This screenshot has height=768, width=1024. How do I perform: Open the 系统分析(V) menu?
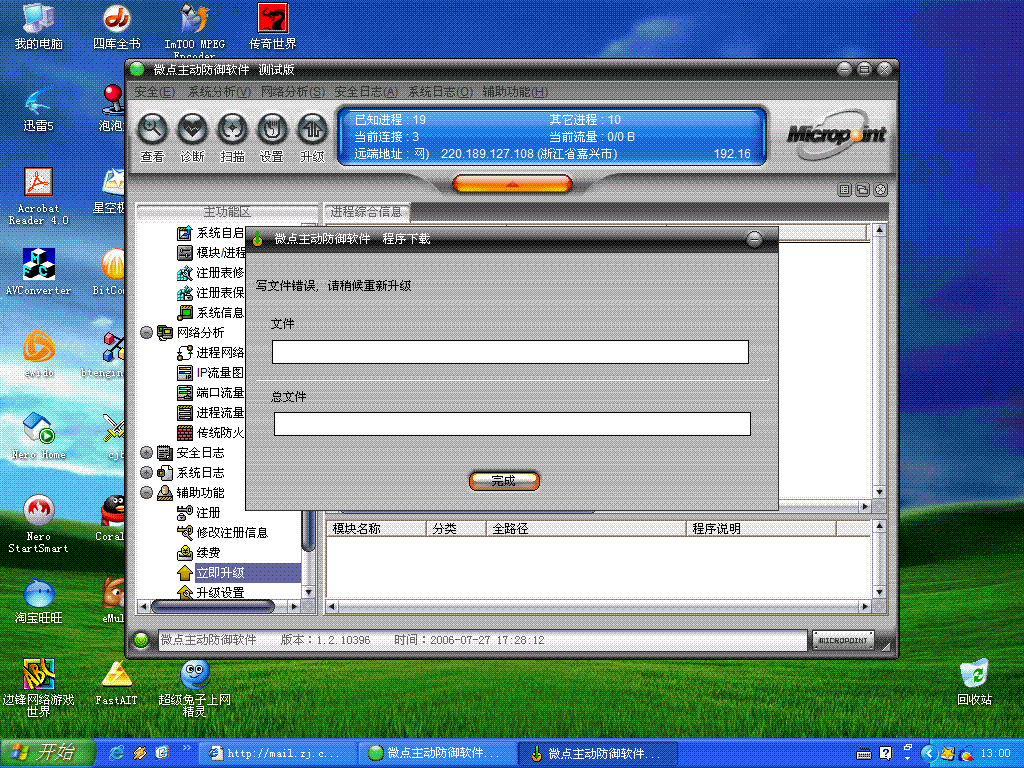click(219, 92)
